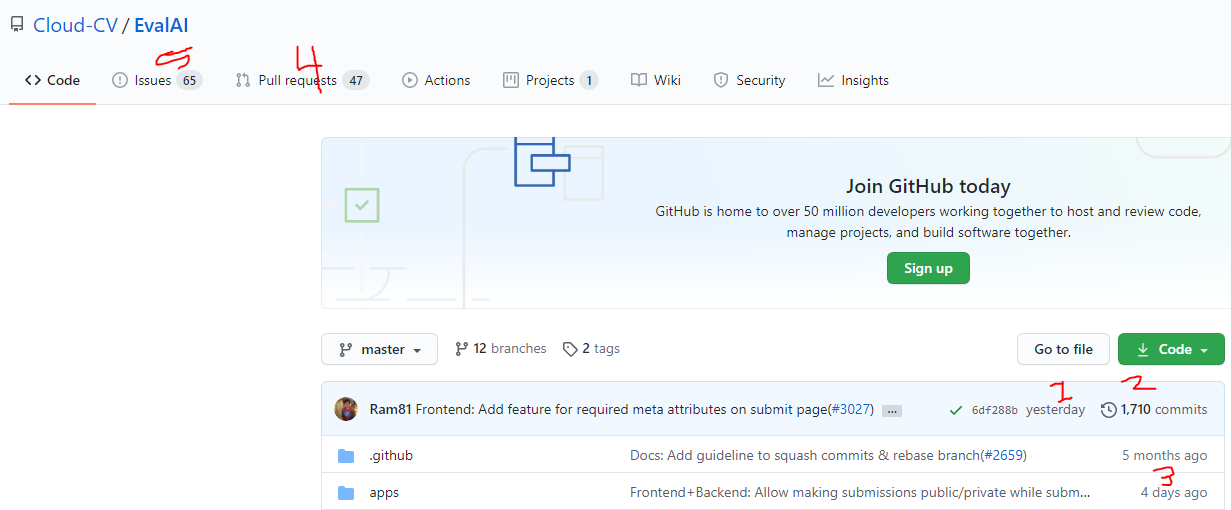Screen dimensions: 1231x510
Task: Click the green Sign up button
Action: [x=928, y=268]
